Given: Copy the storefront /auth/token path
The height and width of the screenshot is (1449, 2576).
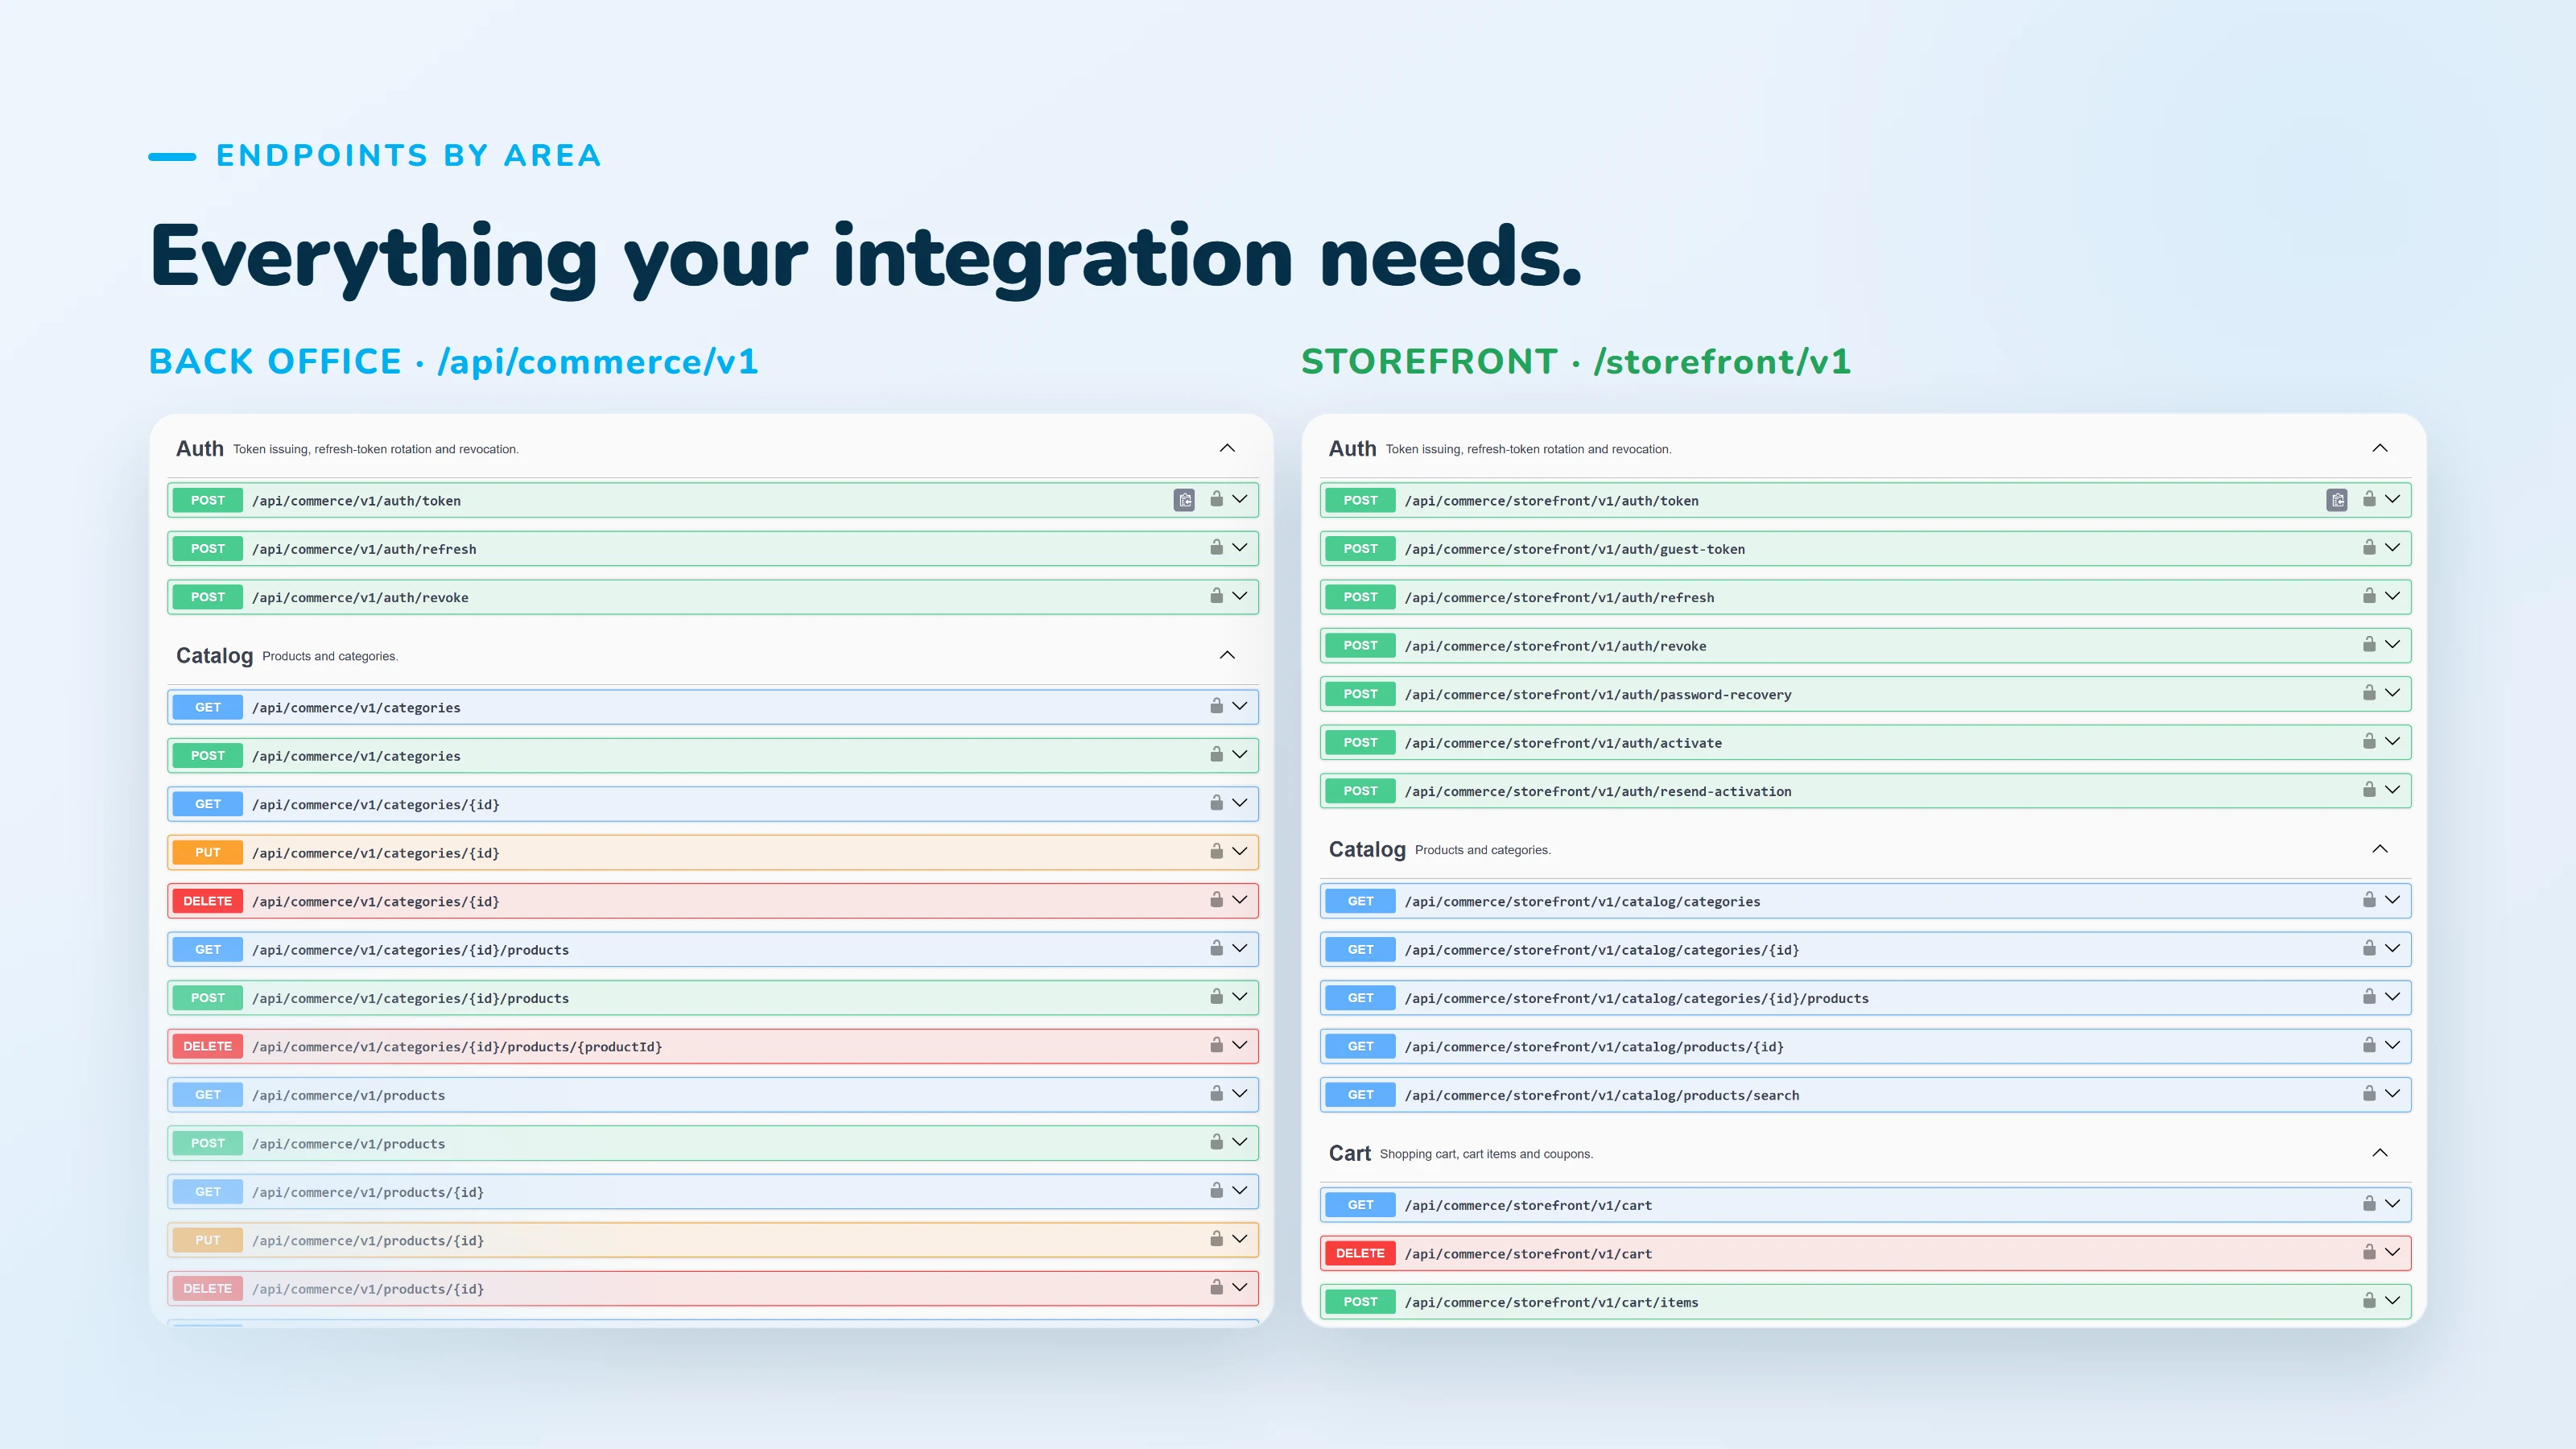Looking at the screenshot, I should (x=2337, y=500).
